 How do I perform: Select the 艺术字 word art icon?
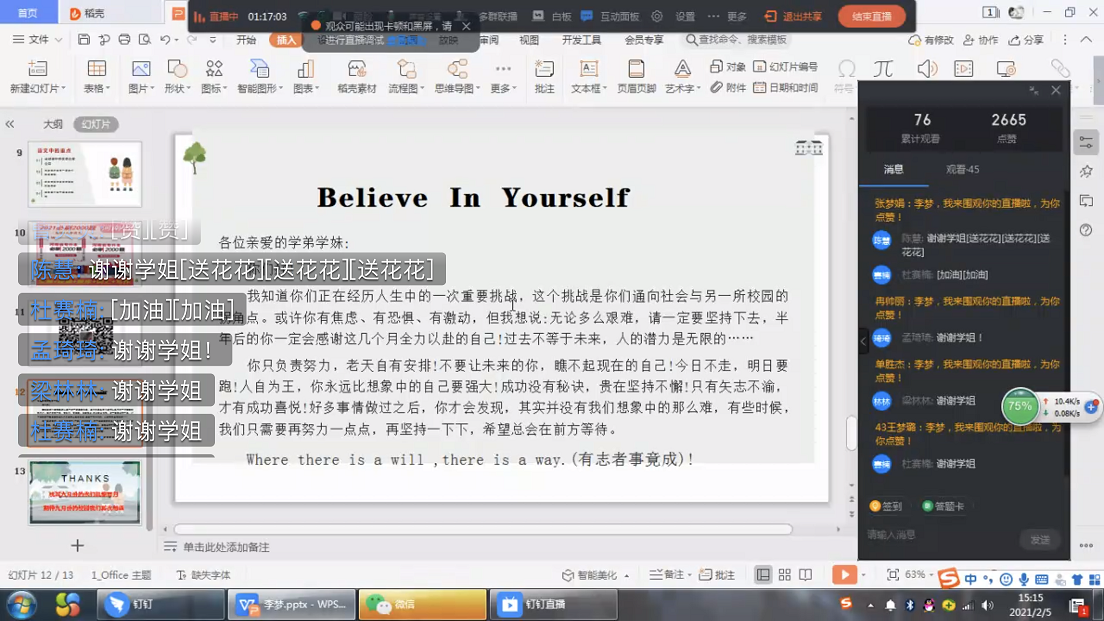682,69
